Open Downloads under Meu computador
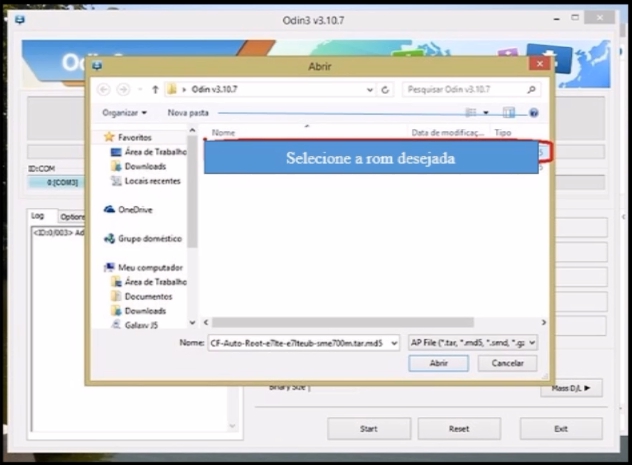This screenshot has width=632, height=465. point(145,311)
